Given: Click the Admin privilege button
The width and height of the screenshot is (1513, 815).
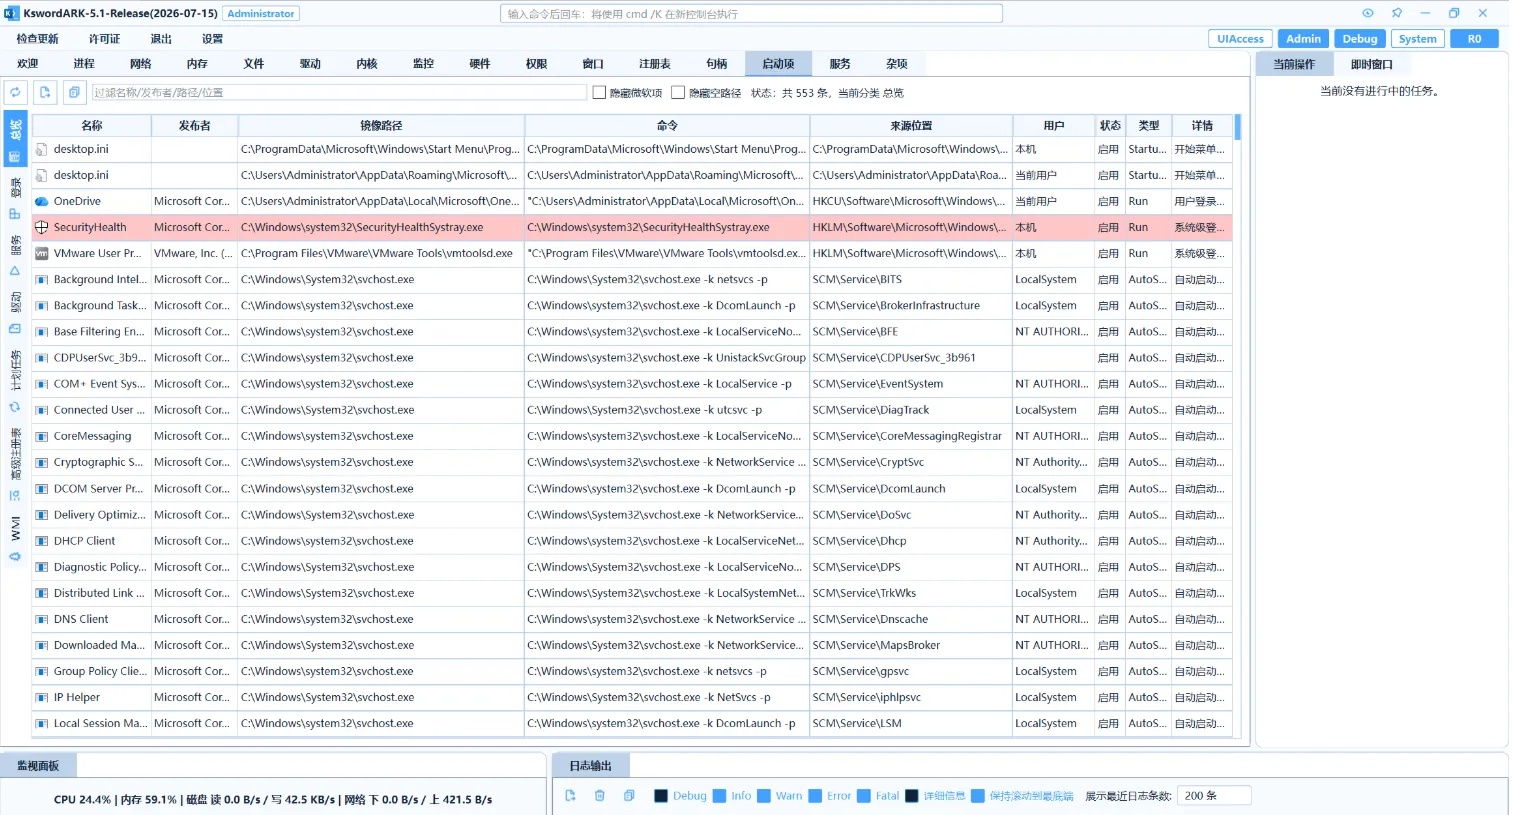Looking at the screenshot, I should click(x=1303, y=39).
